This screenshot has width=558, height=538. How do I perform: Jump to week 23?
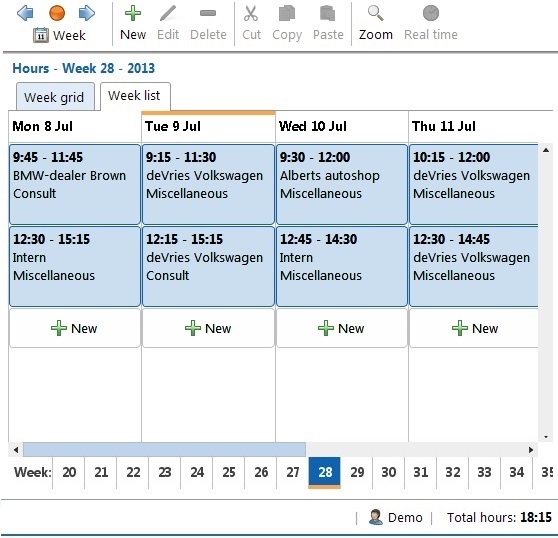click(x=165, y=473)
